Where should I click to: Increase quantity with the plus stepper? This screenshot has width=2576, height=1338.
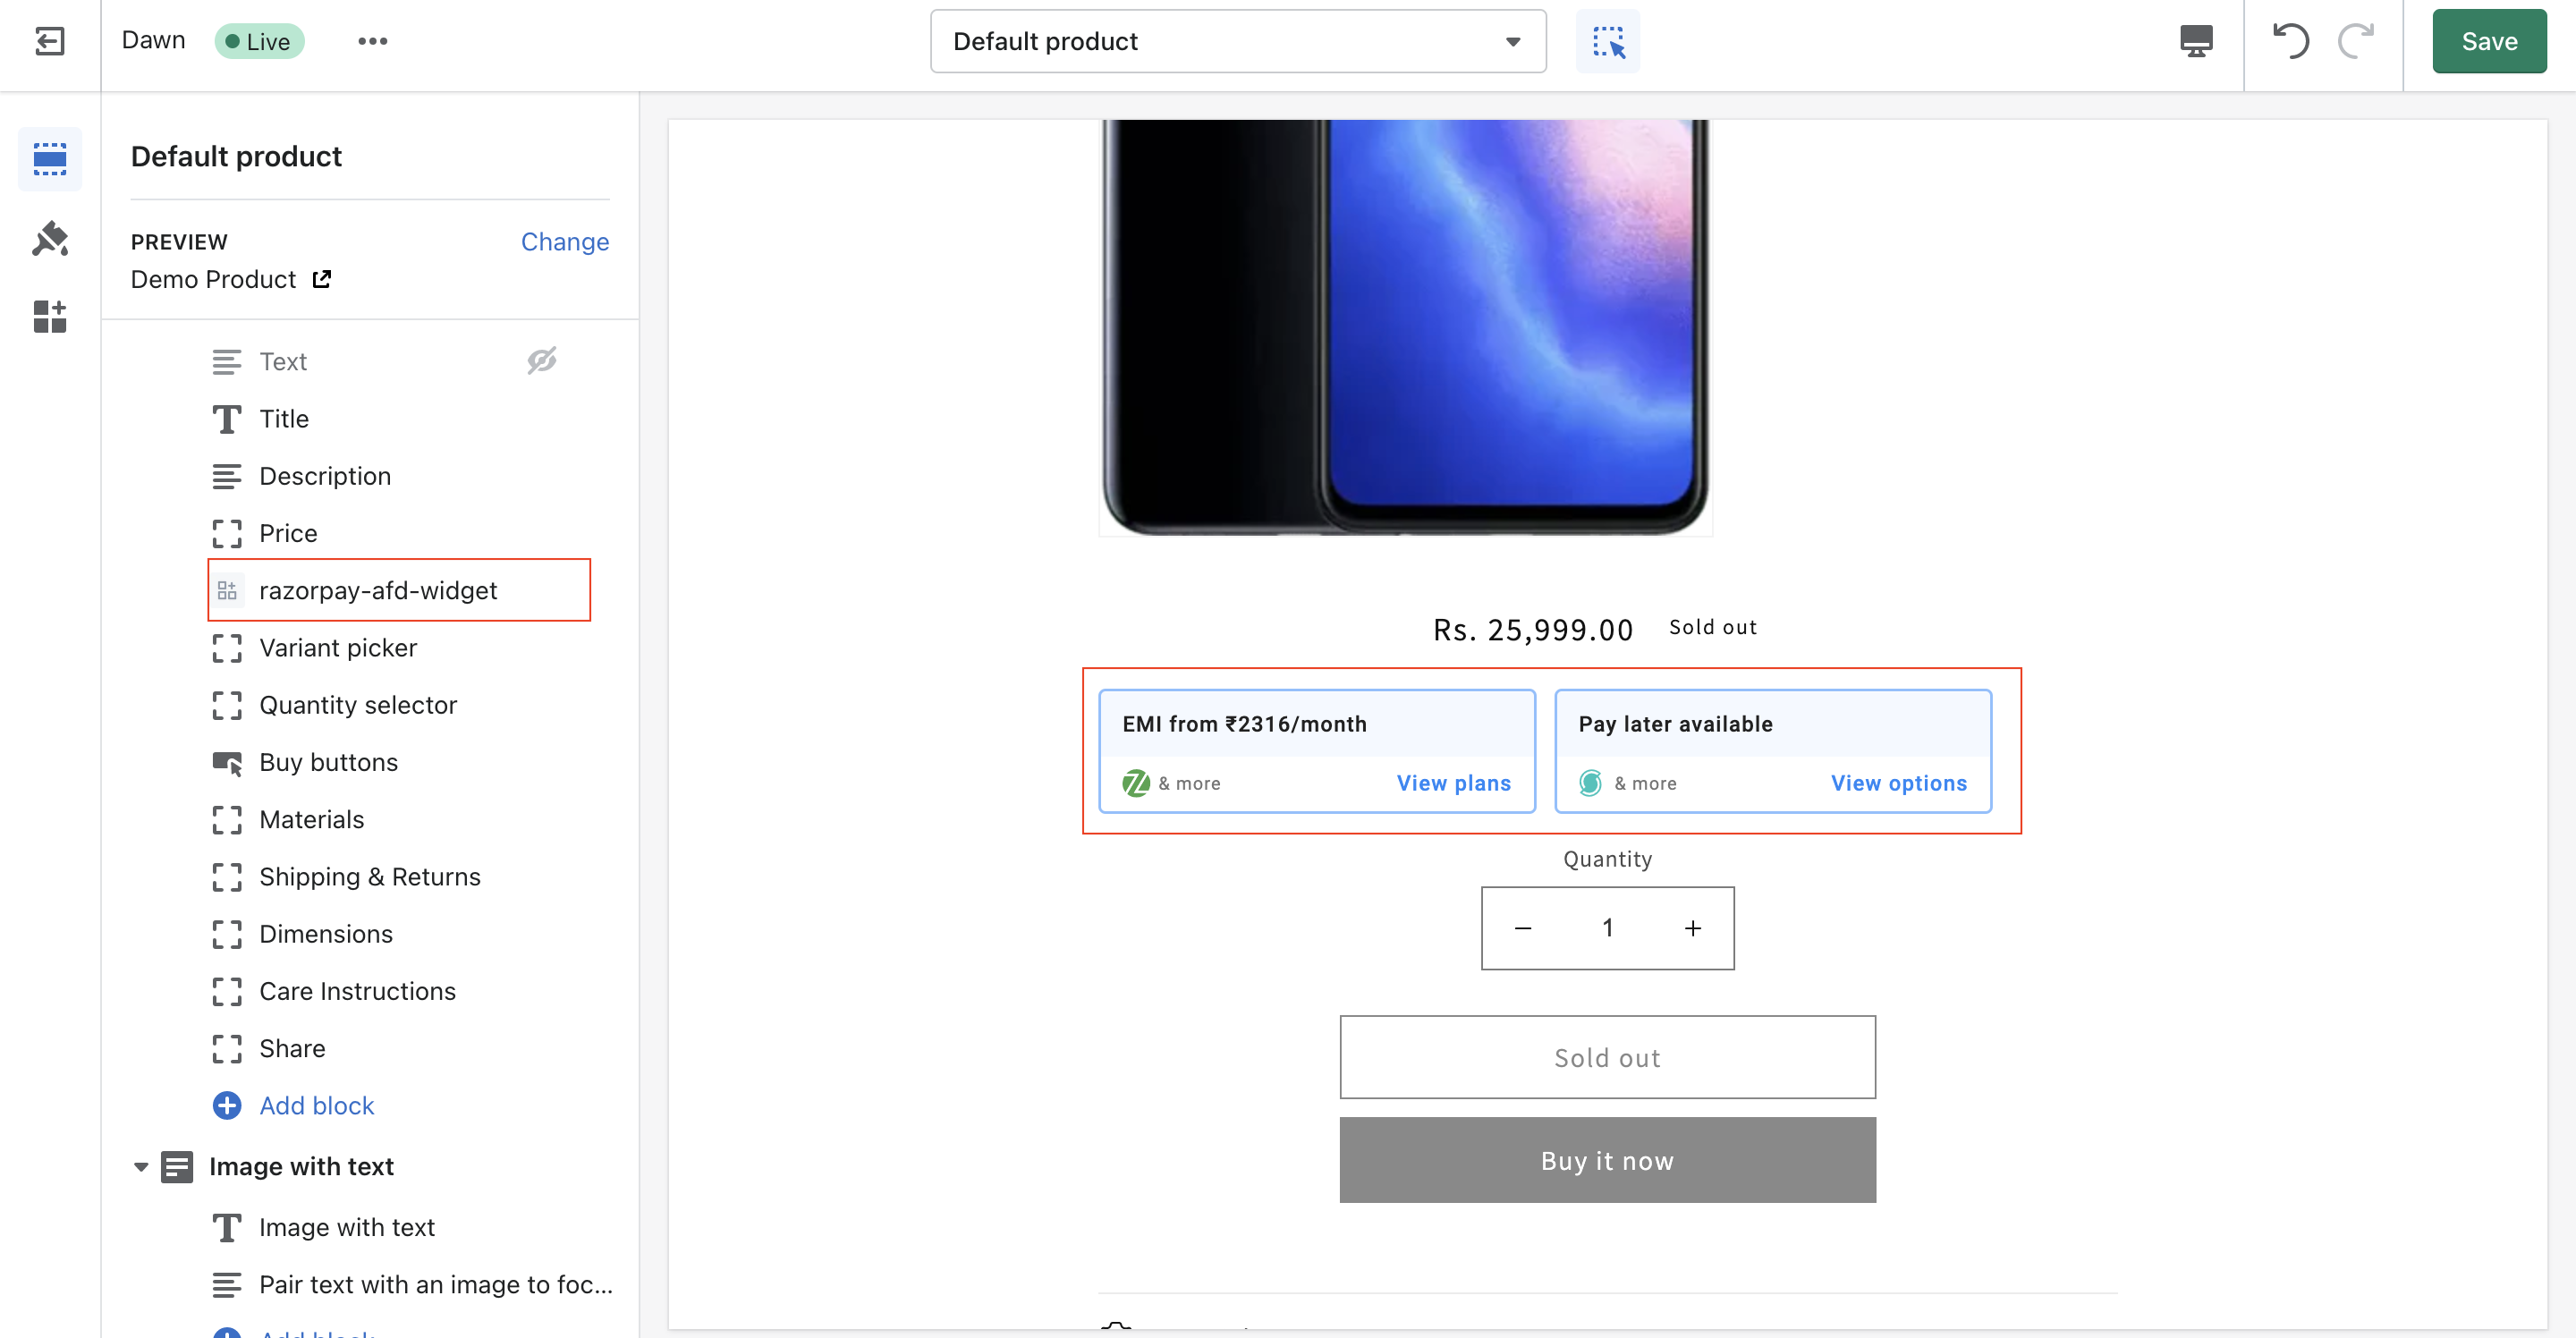pyautogui.click(x=1693, y=928)
